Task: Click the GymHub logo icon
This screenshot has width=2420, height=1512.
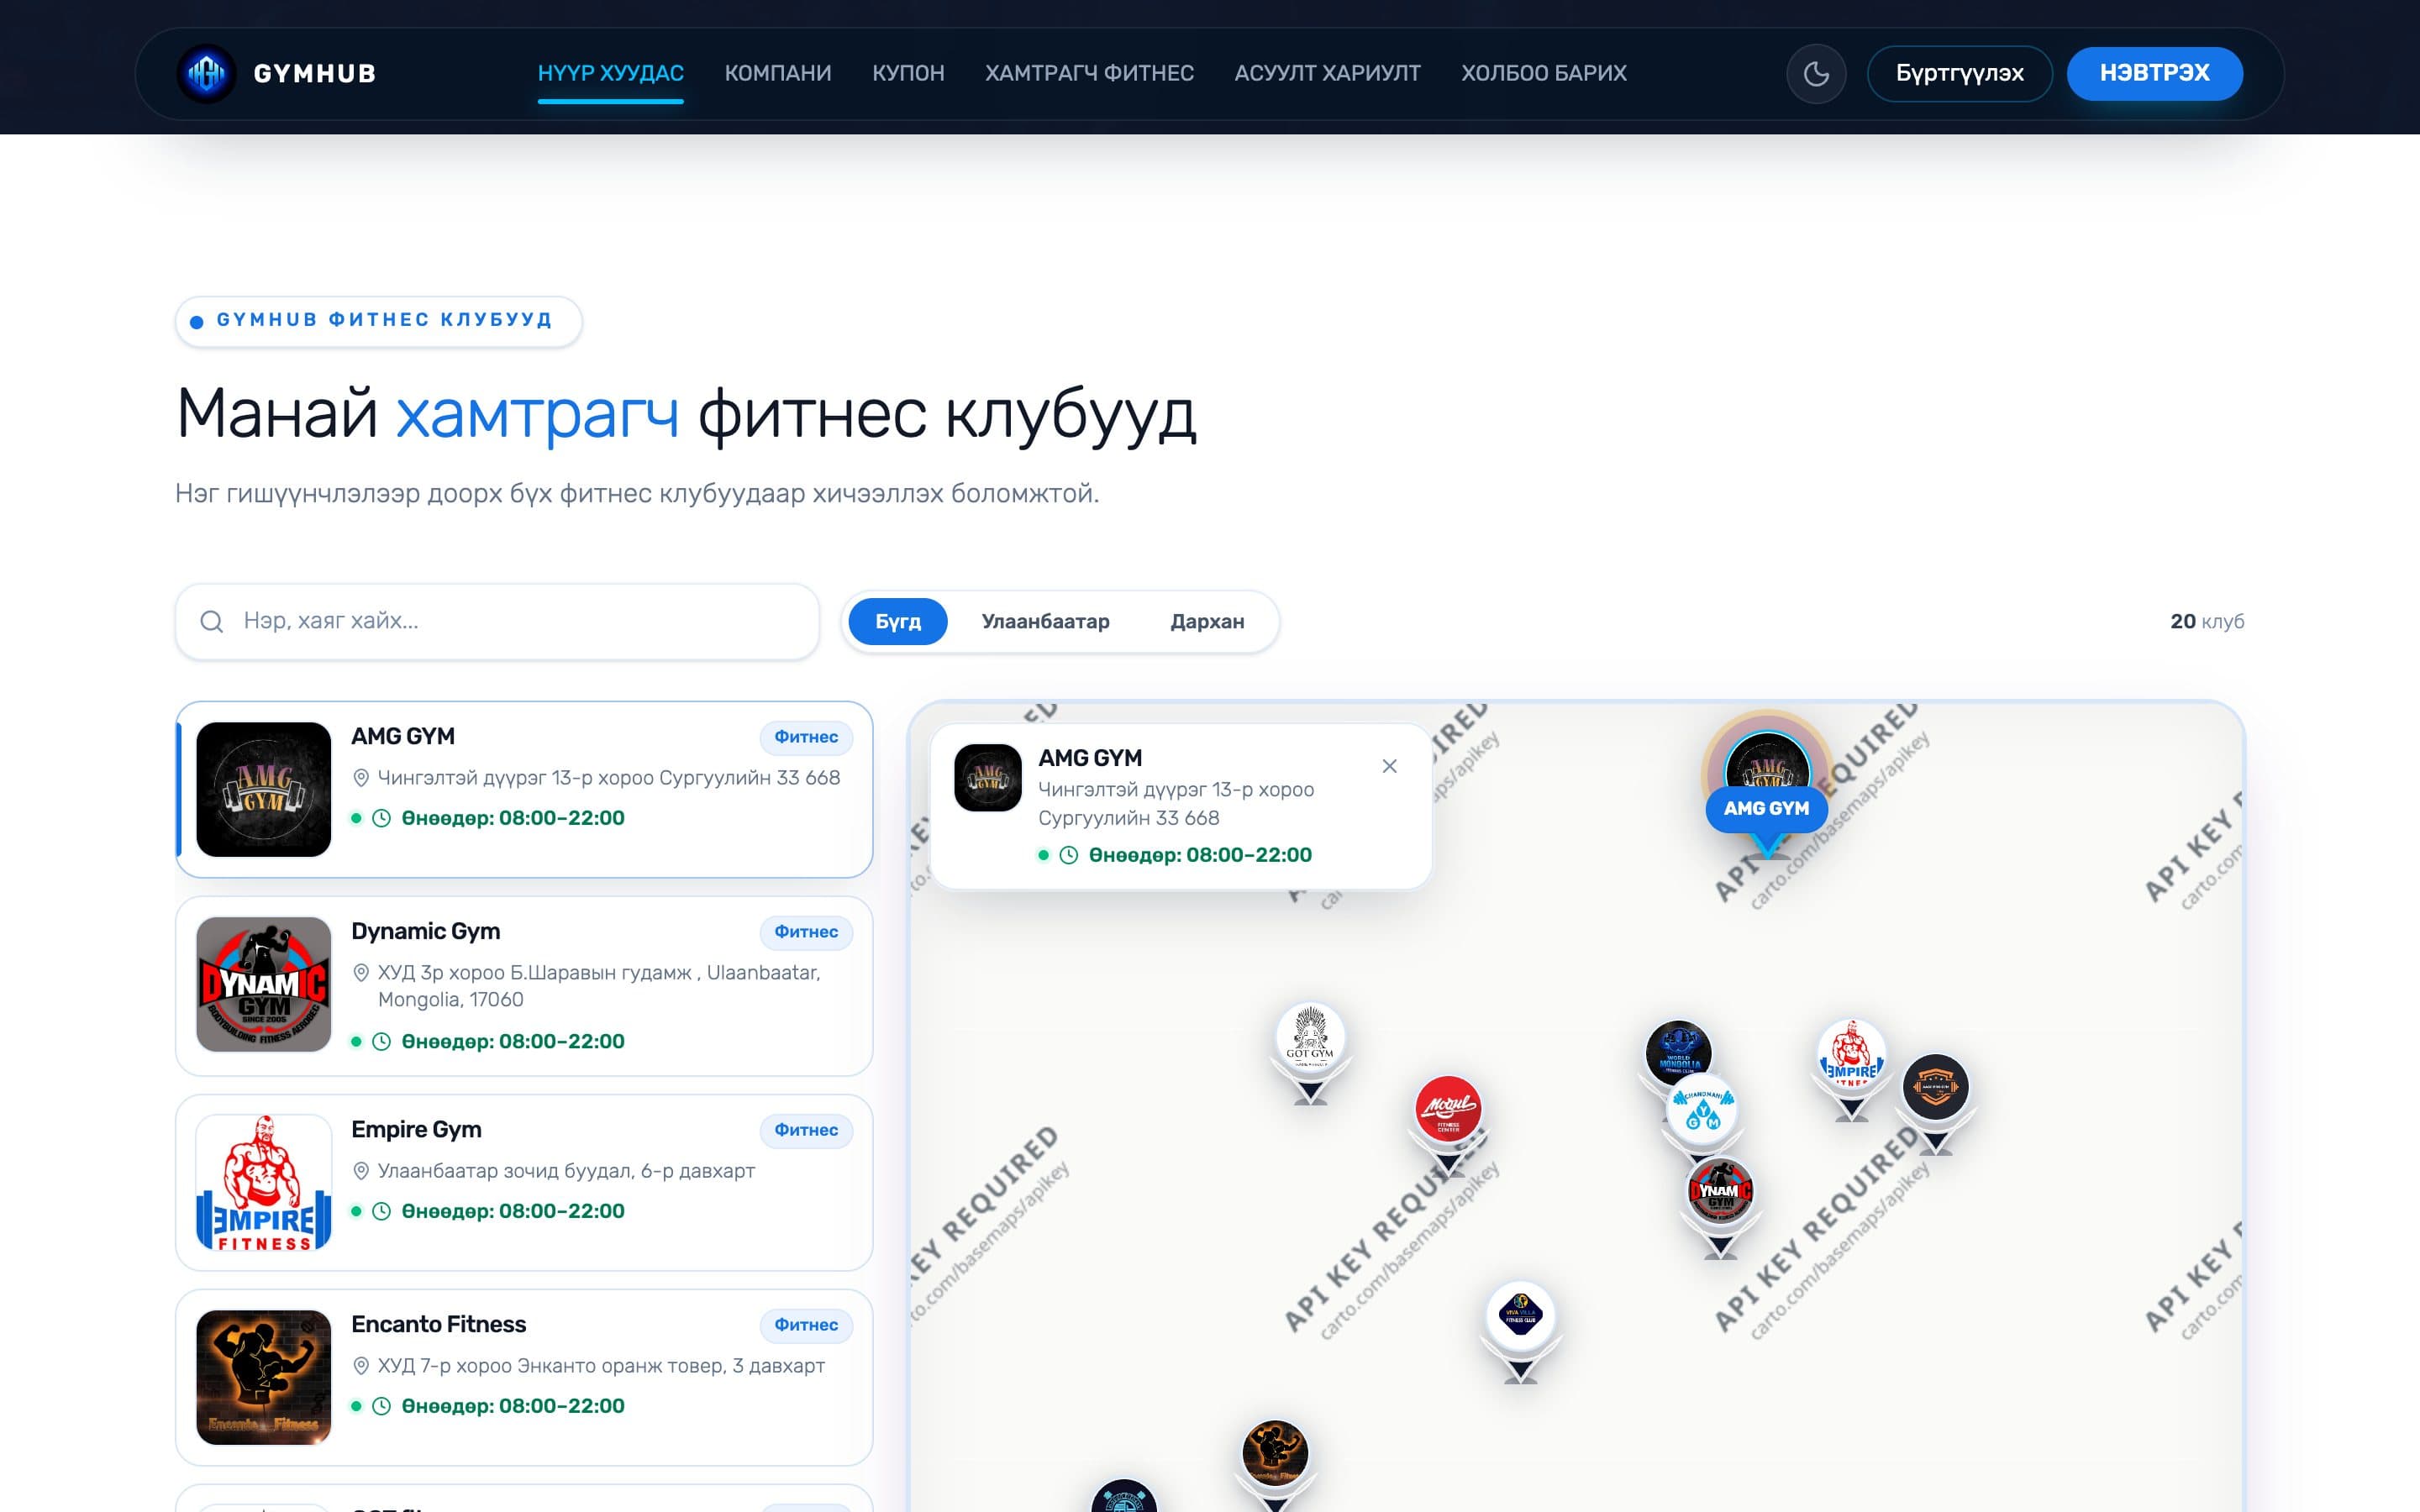Action: pos(206,73)
